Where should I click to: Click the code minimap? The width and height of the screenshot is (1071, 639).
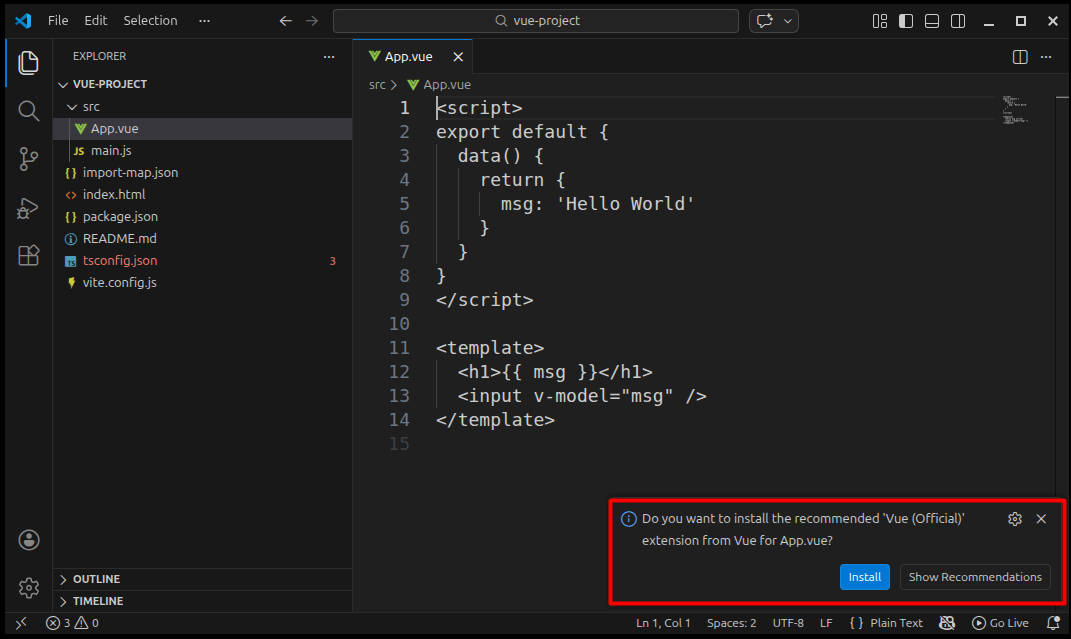(x=1016, y=110)
